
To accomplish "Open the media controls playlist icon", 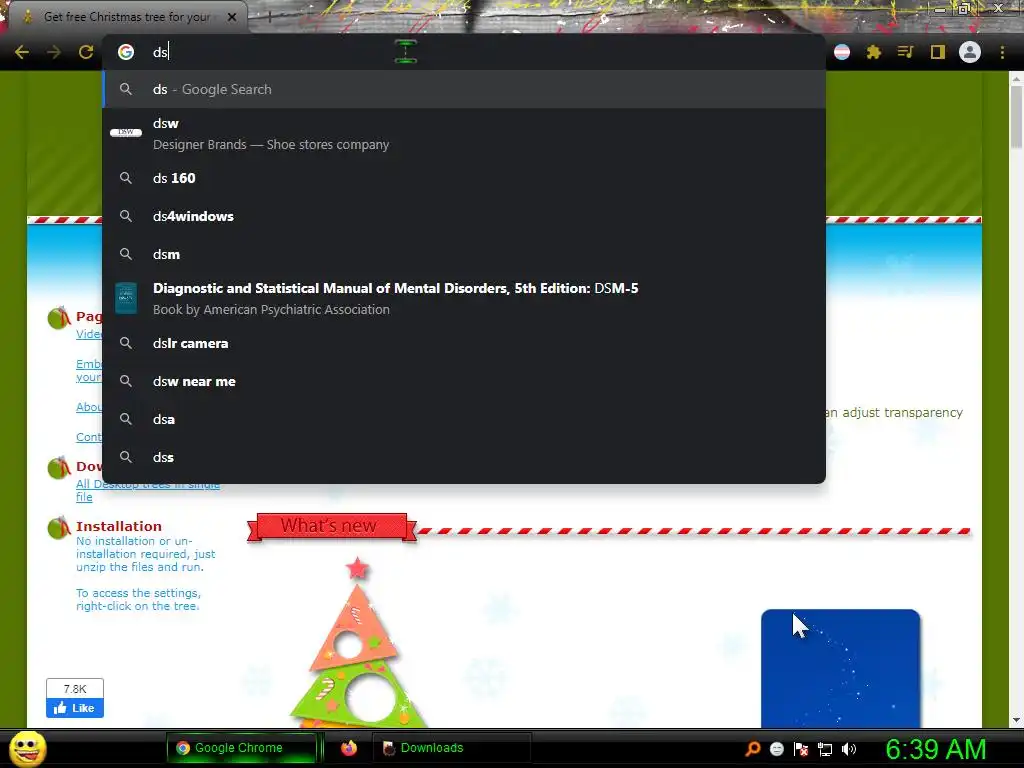I will click(905, 52).
